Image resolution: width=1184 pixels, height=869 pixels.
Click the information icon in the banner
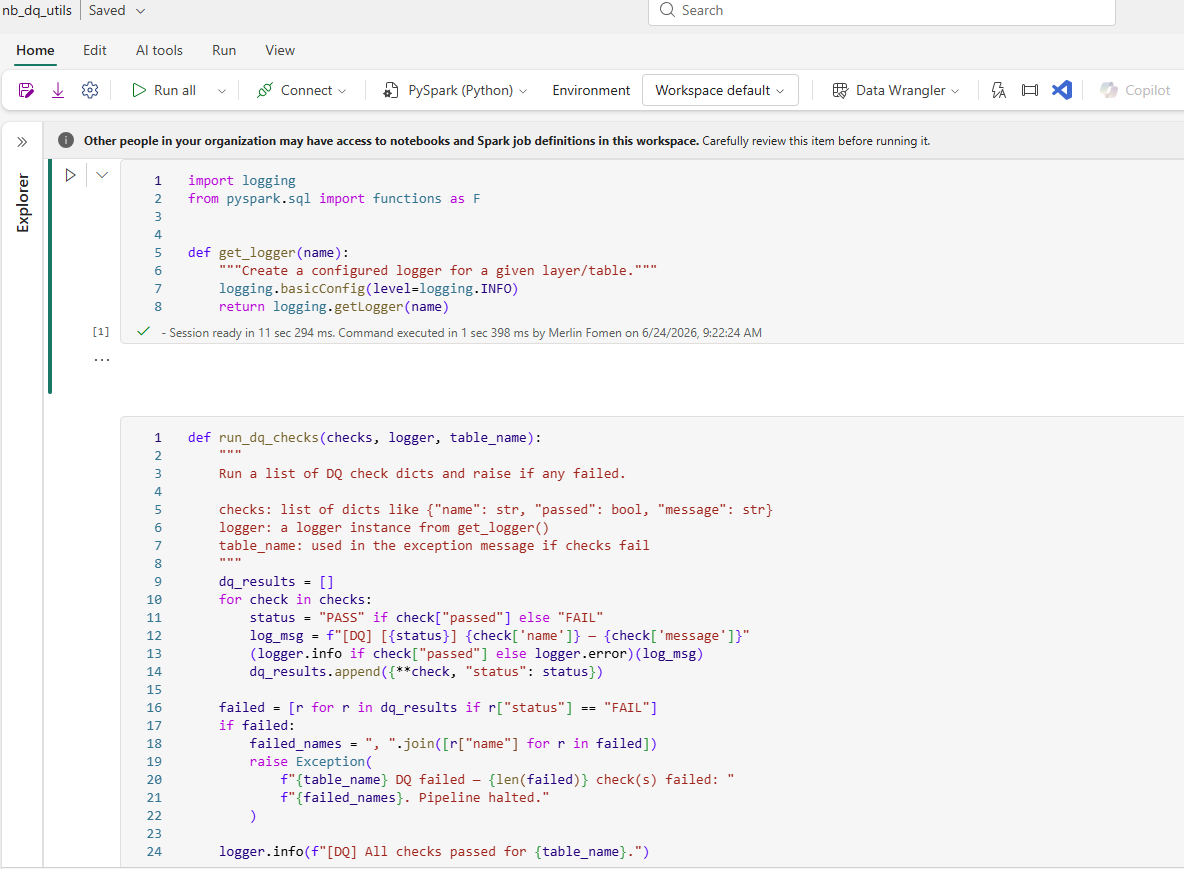[66, 140]
